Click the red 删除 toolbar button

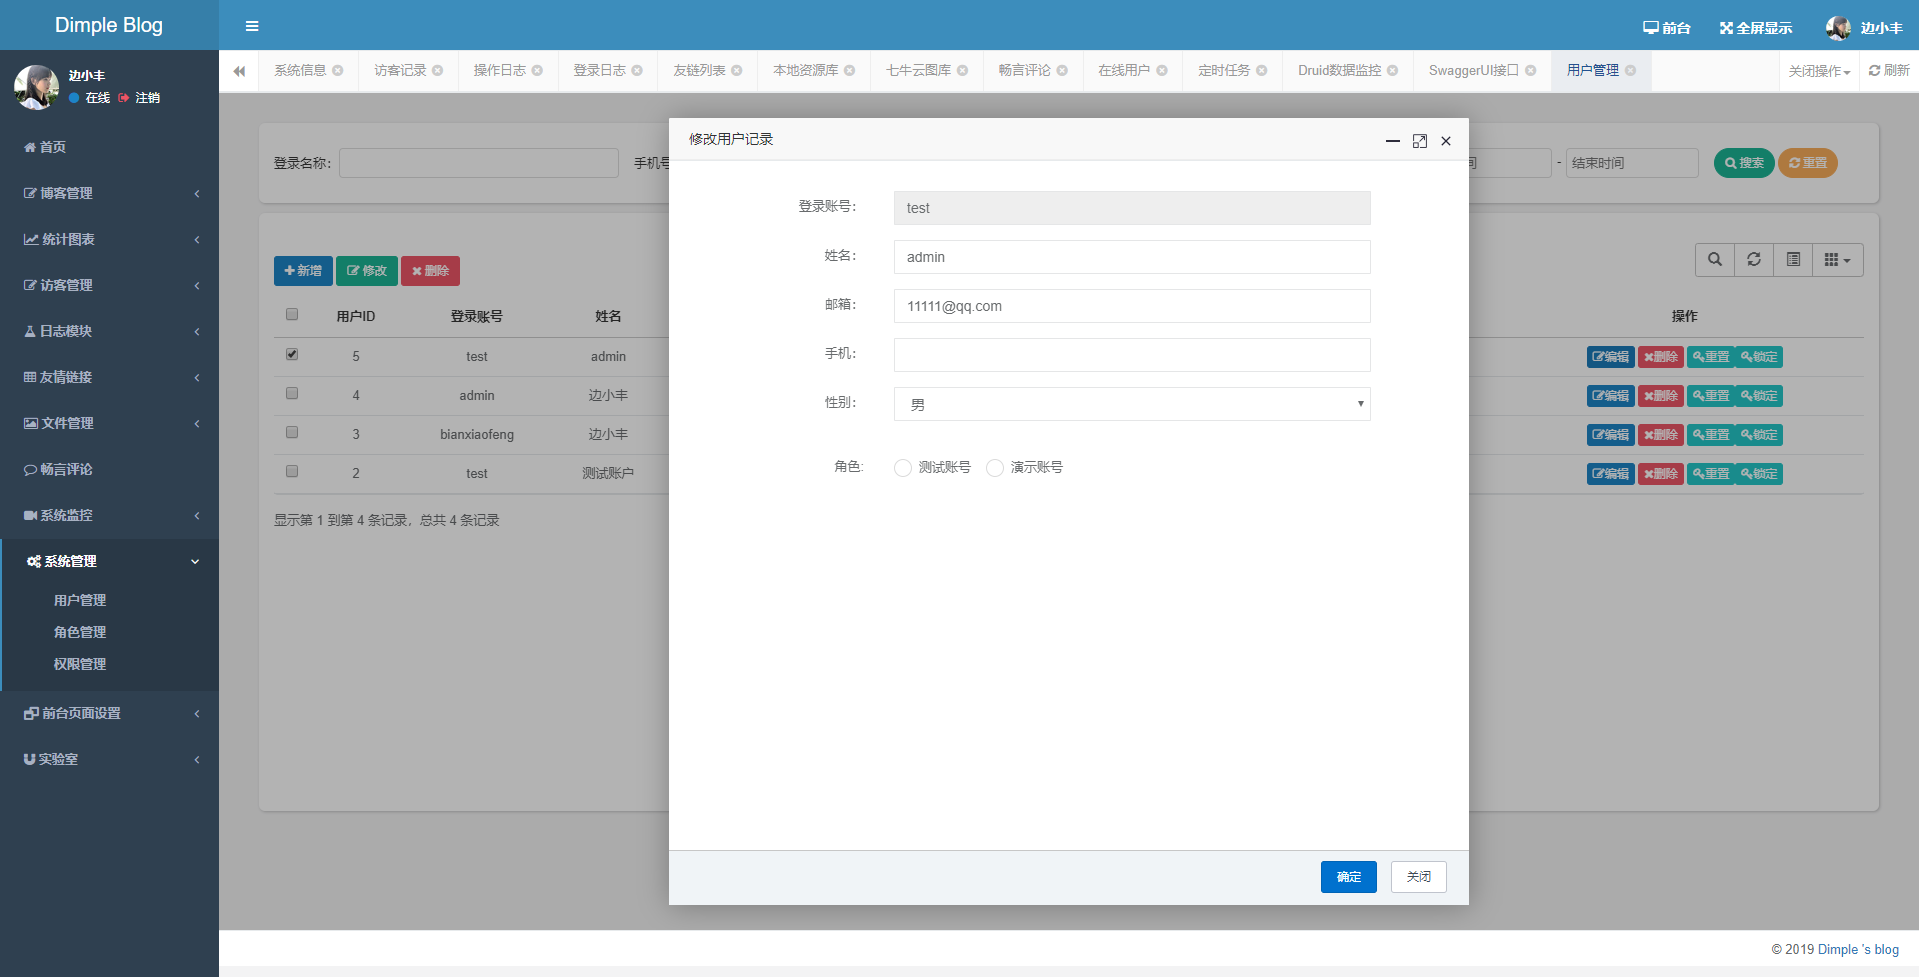point(430,271)
